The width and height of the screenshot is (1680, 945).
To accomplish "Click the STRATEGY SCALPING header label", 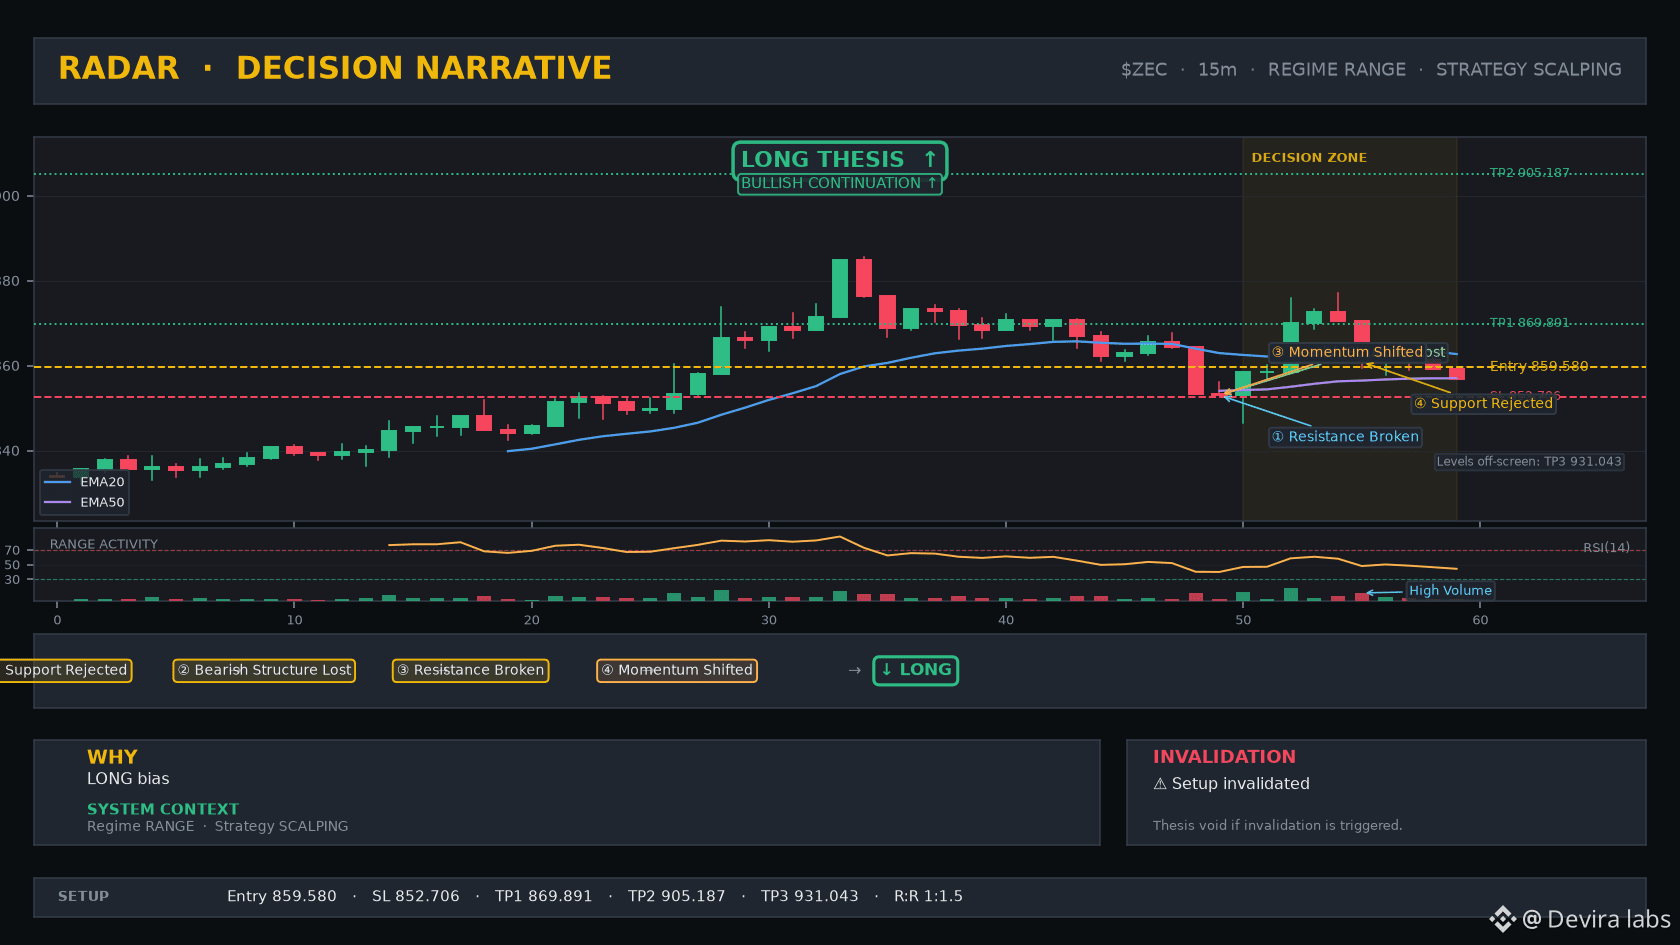I will 1528,70.
